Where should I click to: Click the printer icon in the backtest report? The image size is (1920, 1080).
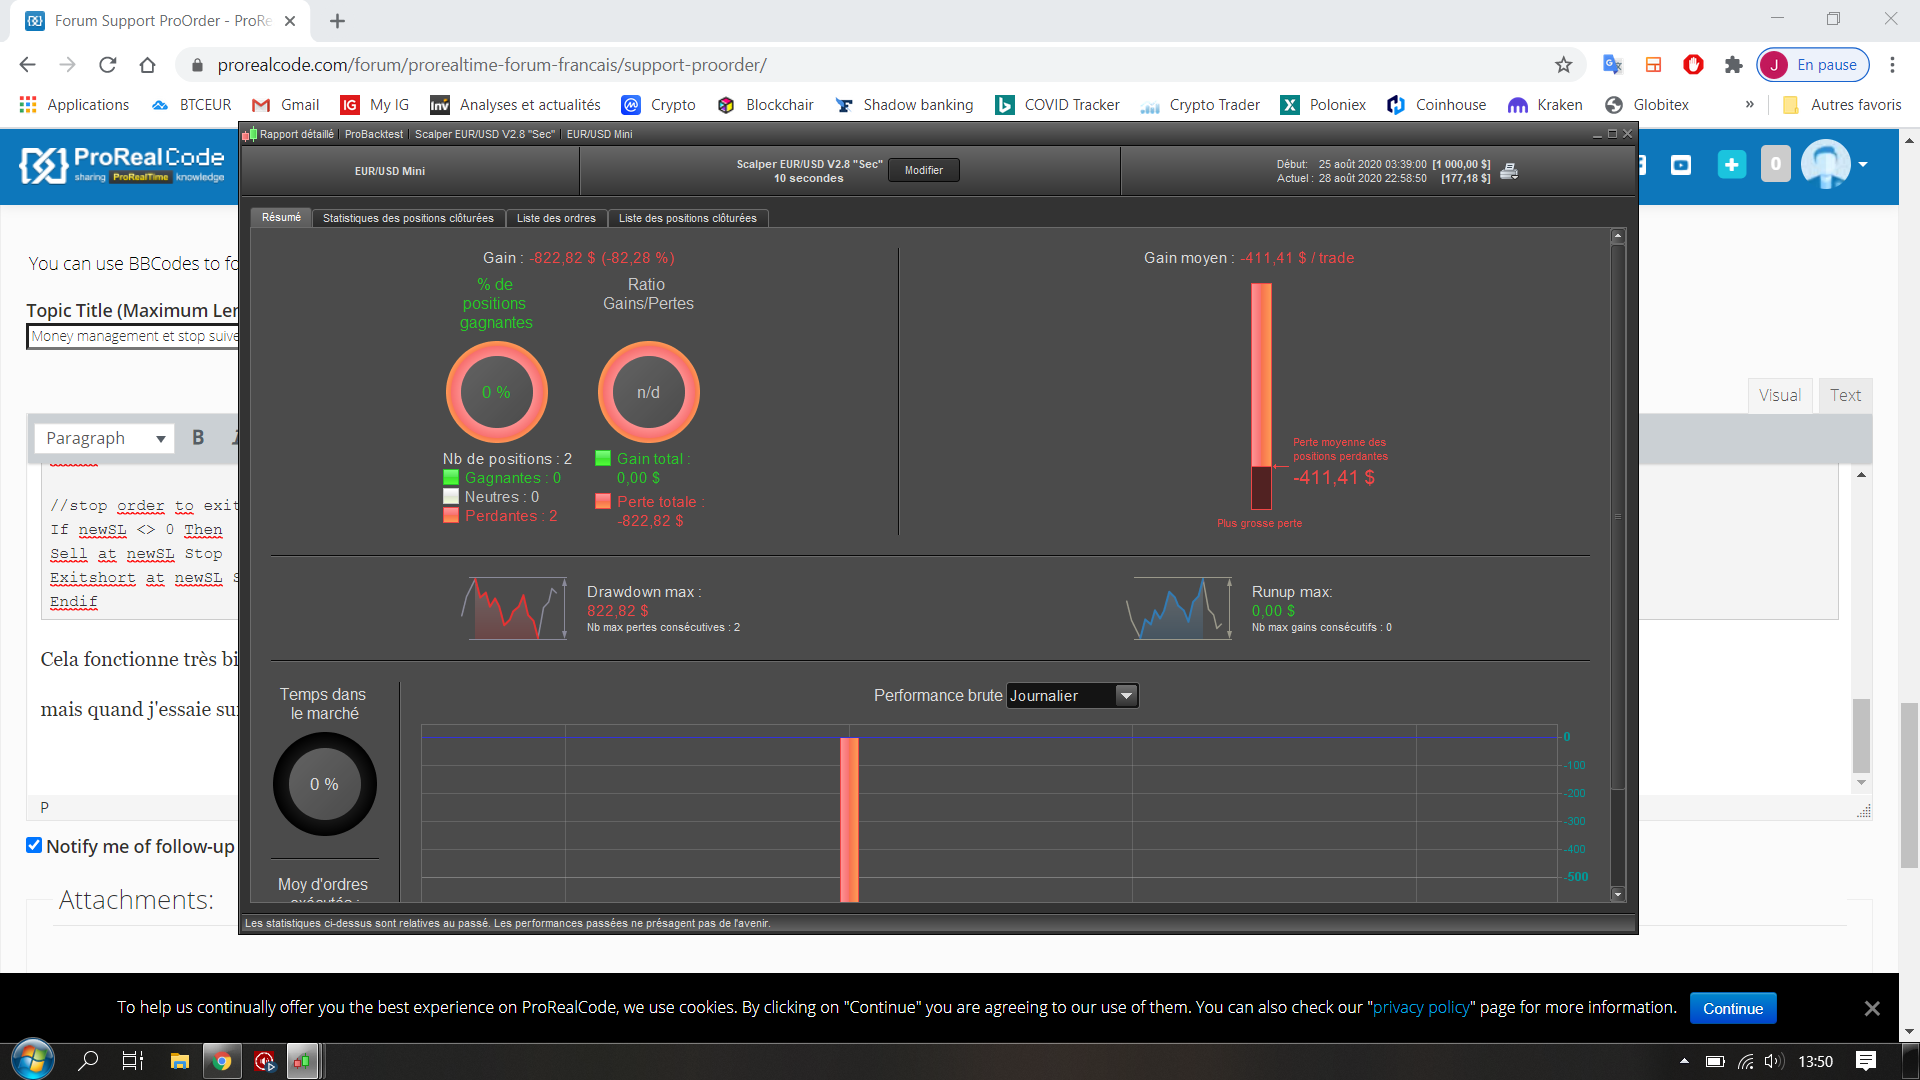point(1509,171)
